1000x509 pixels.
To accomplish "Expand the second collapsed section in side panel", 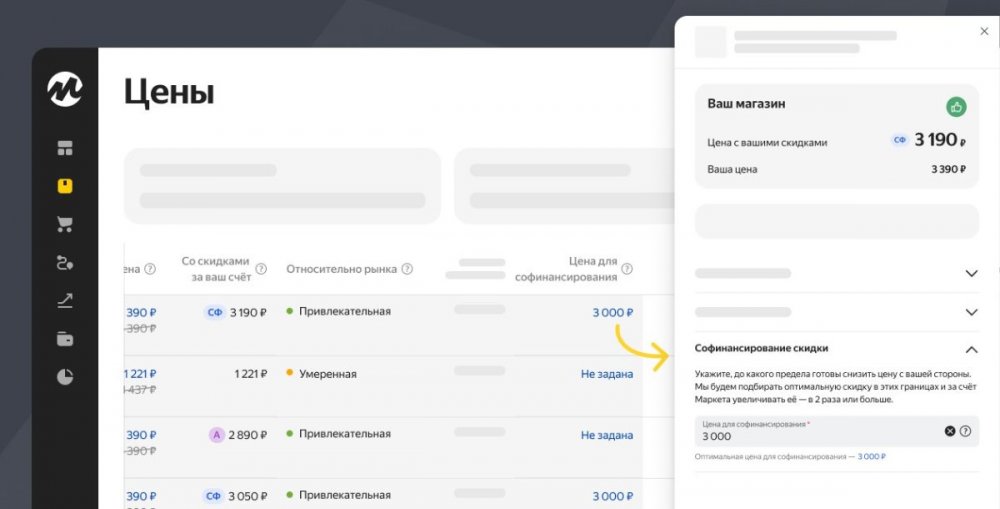I will click(x=971, y=312).
